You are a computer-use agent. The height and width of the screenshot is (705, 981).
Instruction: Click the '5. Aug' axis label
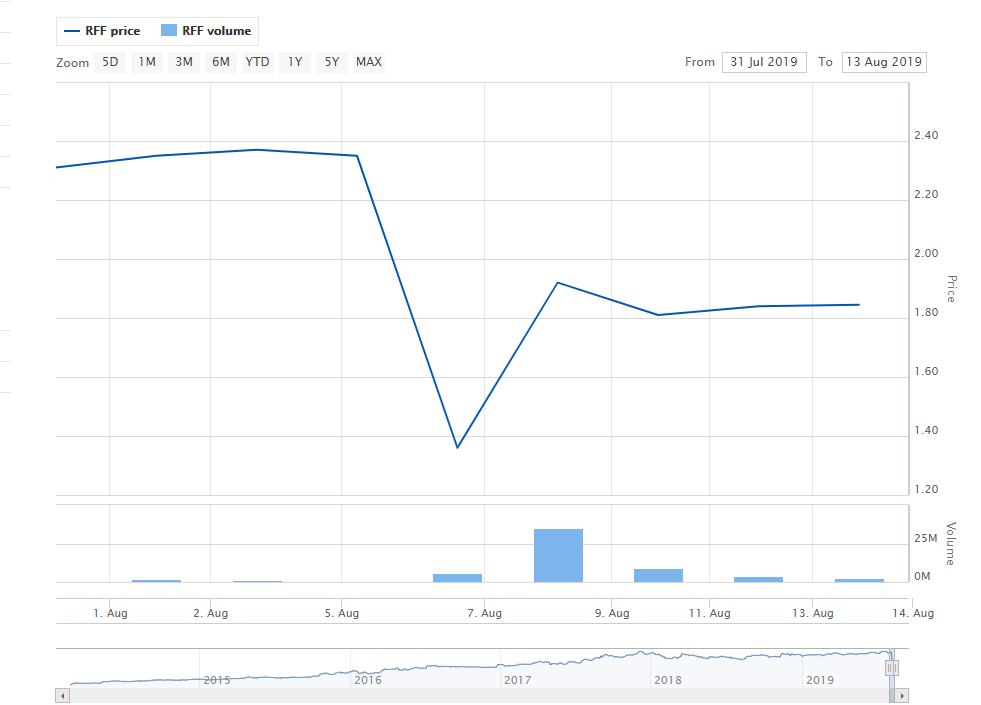pyautogui.click(x=342, y=613)
